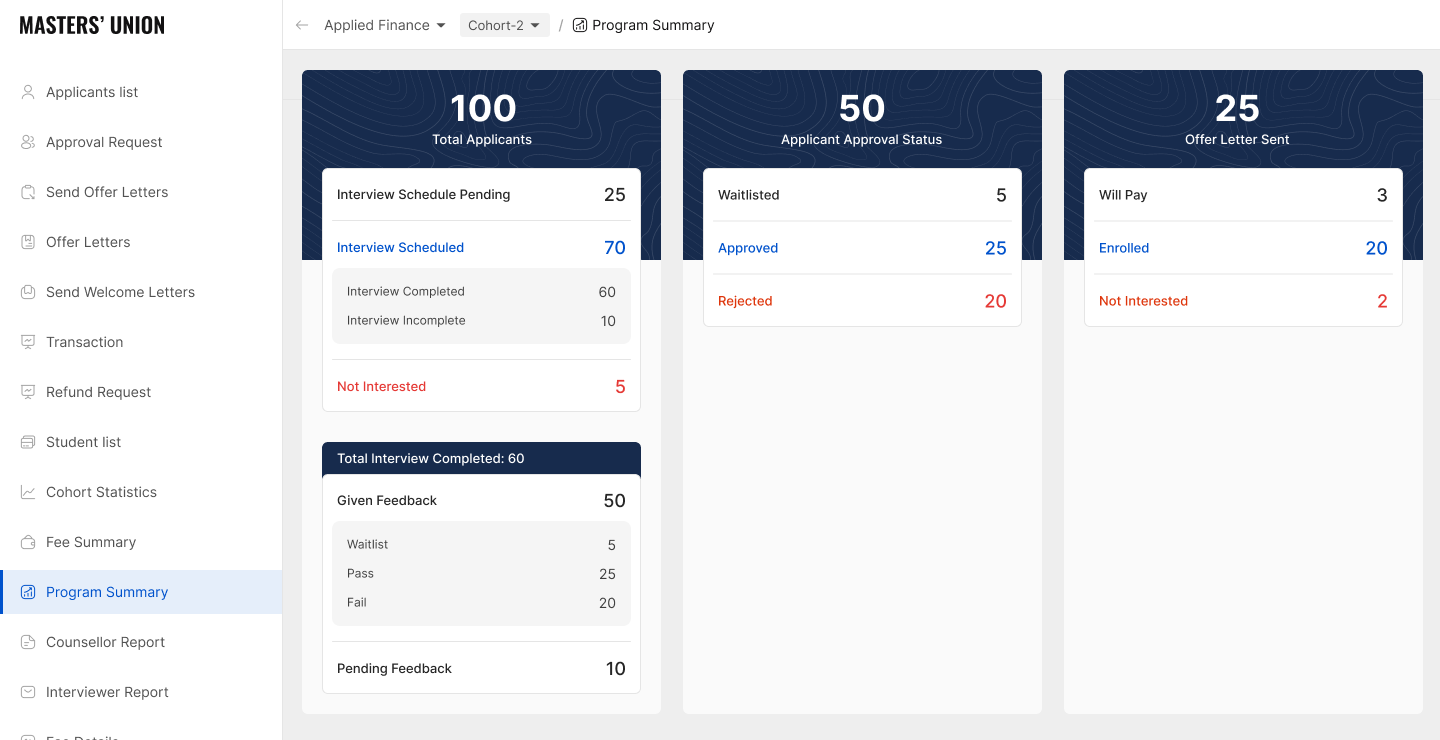Screen dimensions: 1440x740
Task: Click the Approval Request people icon
Action: coord(28,142)
